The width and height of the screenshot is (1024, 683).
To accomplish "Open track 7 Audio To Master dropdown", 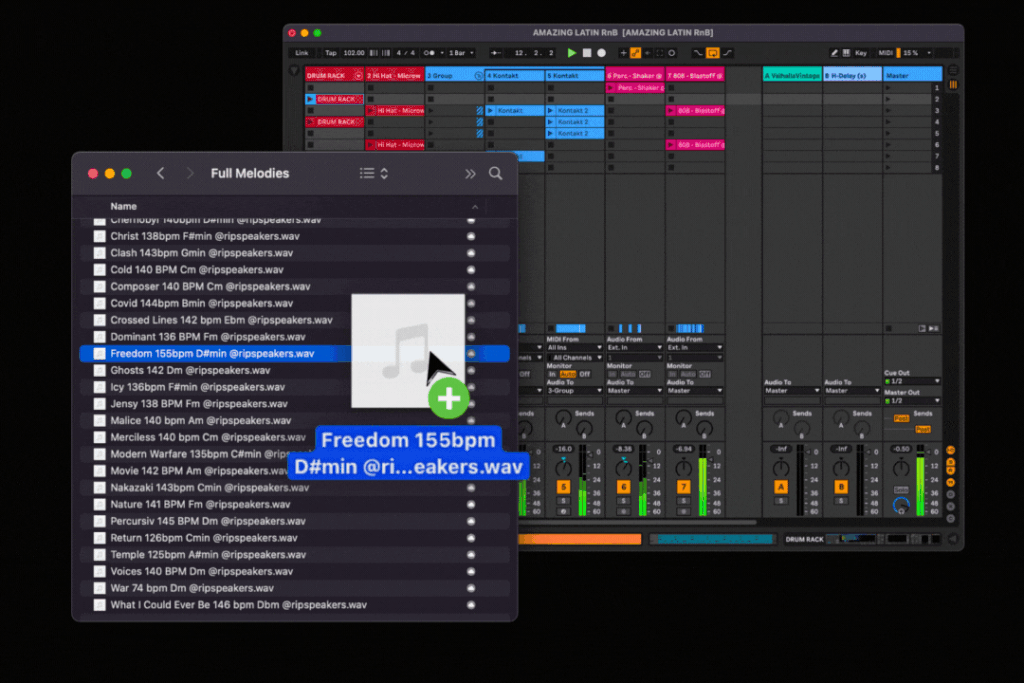I will tap(694, 390).
